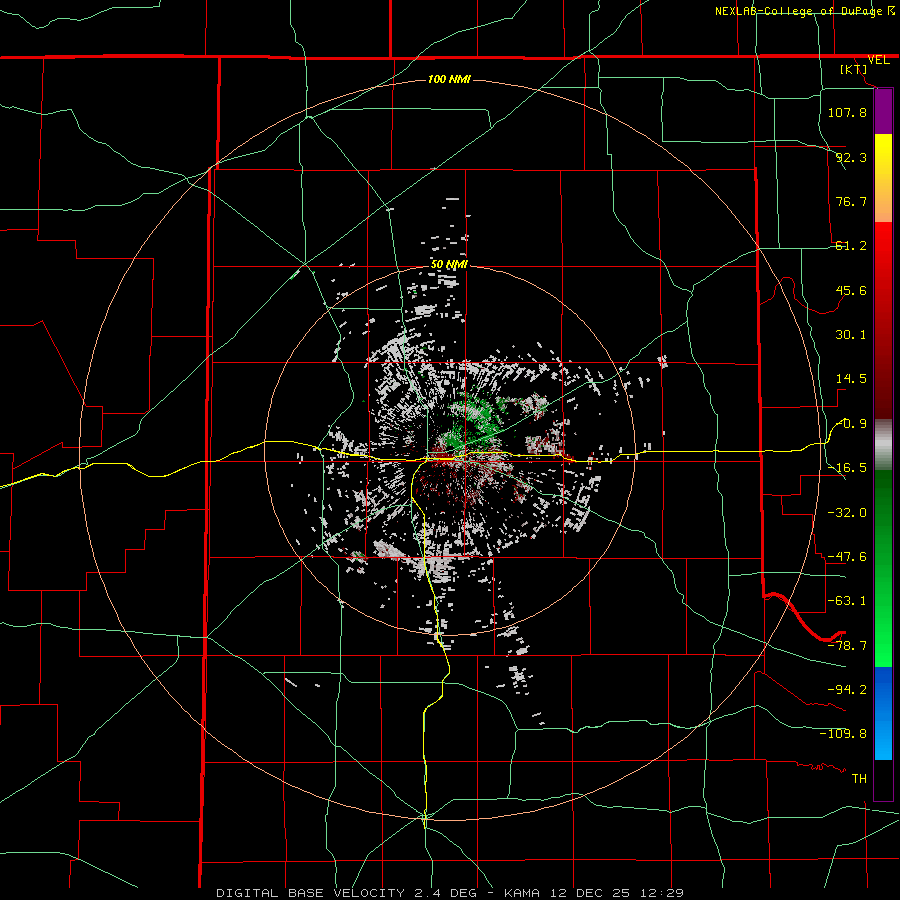The width and height of the screenshot is (900, 900).
Task: Click the VEL legend title
Action: (878, 60)
